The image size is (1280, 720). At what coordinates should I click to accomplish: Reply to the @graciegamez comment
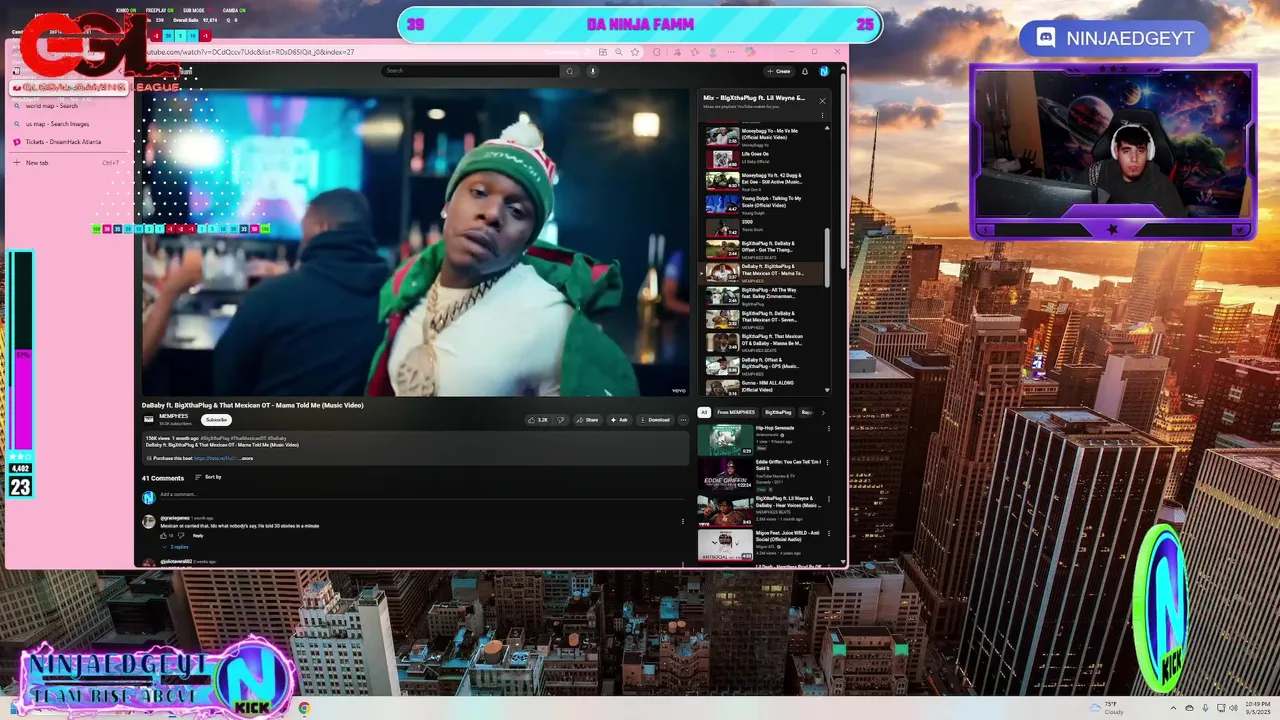pyautogui.click(x=198, y=535)
